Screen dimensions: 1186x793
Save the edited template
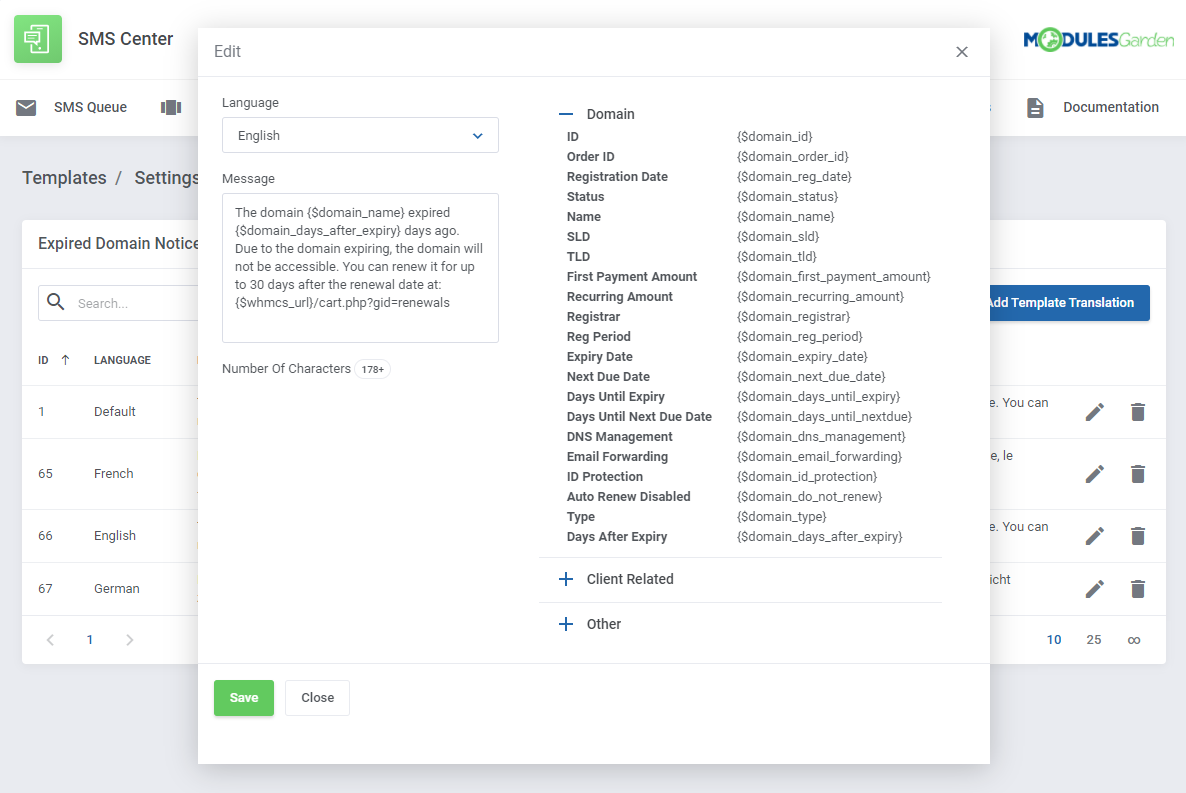tap(243, 698)
